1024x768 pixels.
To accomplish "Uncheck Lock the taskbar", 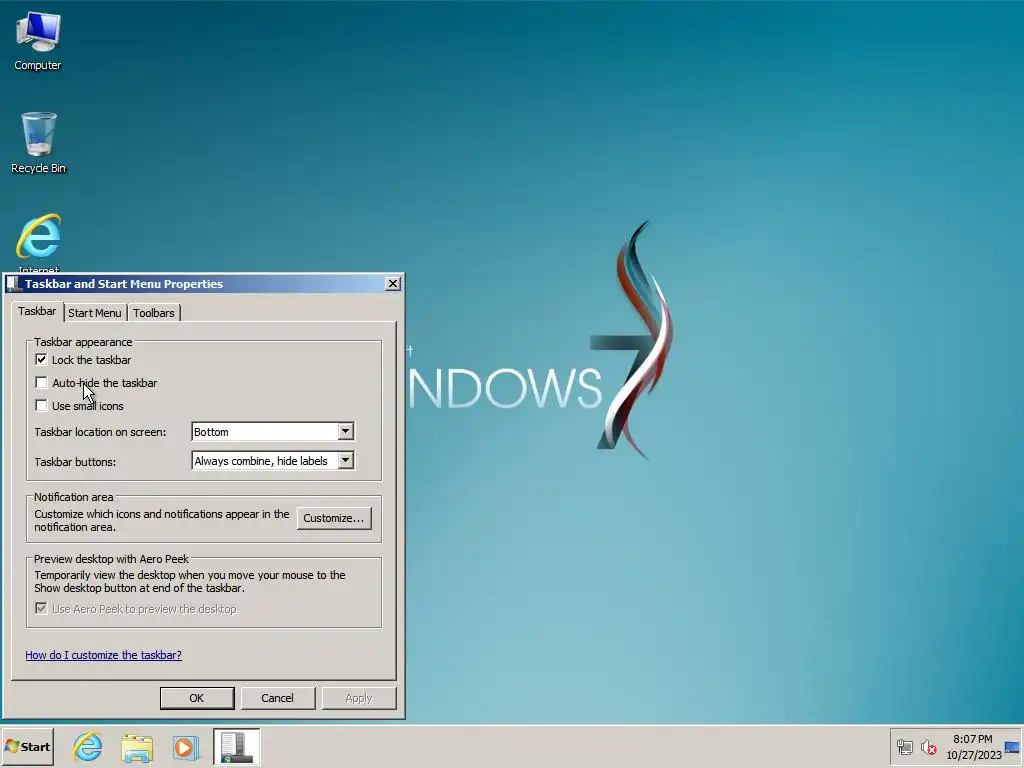I will point(41,360).
